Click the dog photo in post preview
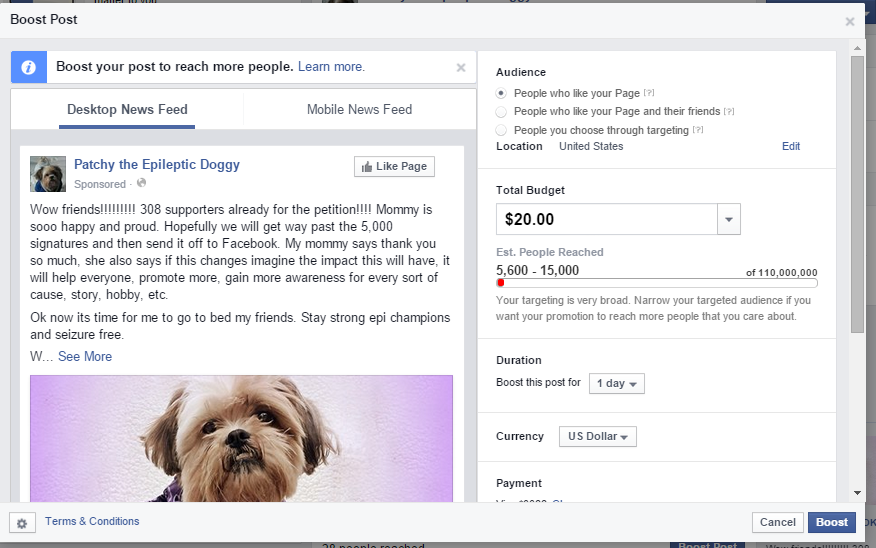 [x=241, y=439]
